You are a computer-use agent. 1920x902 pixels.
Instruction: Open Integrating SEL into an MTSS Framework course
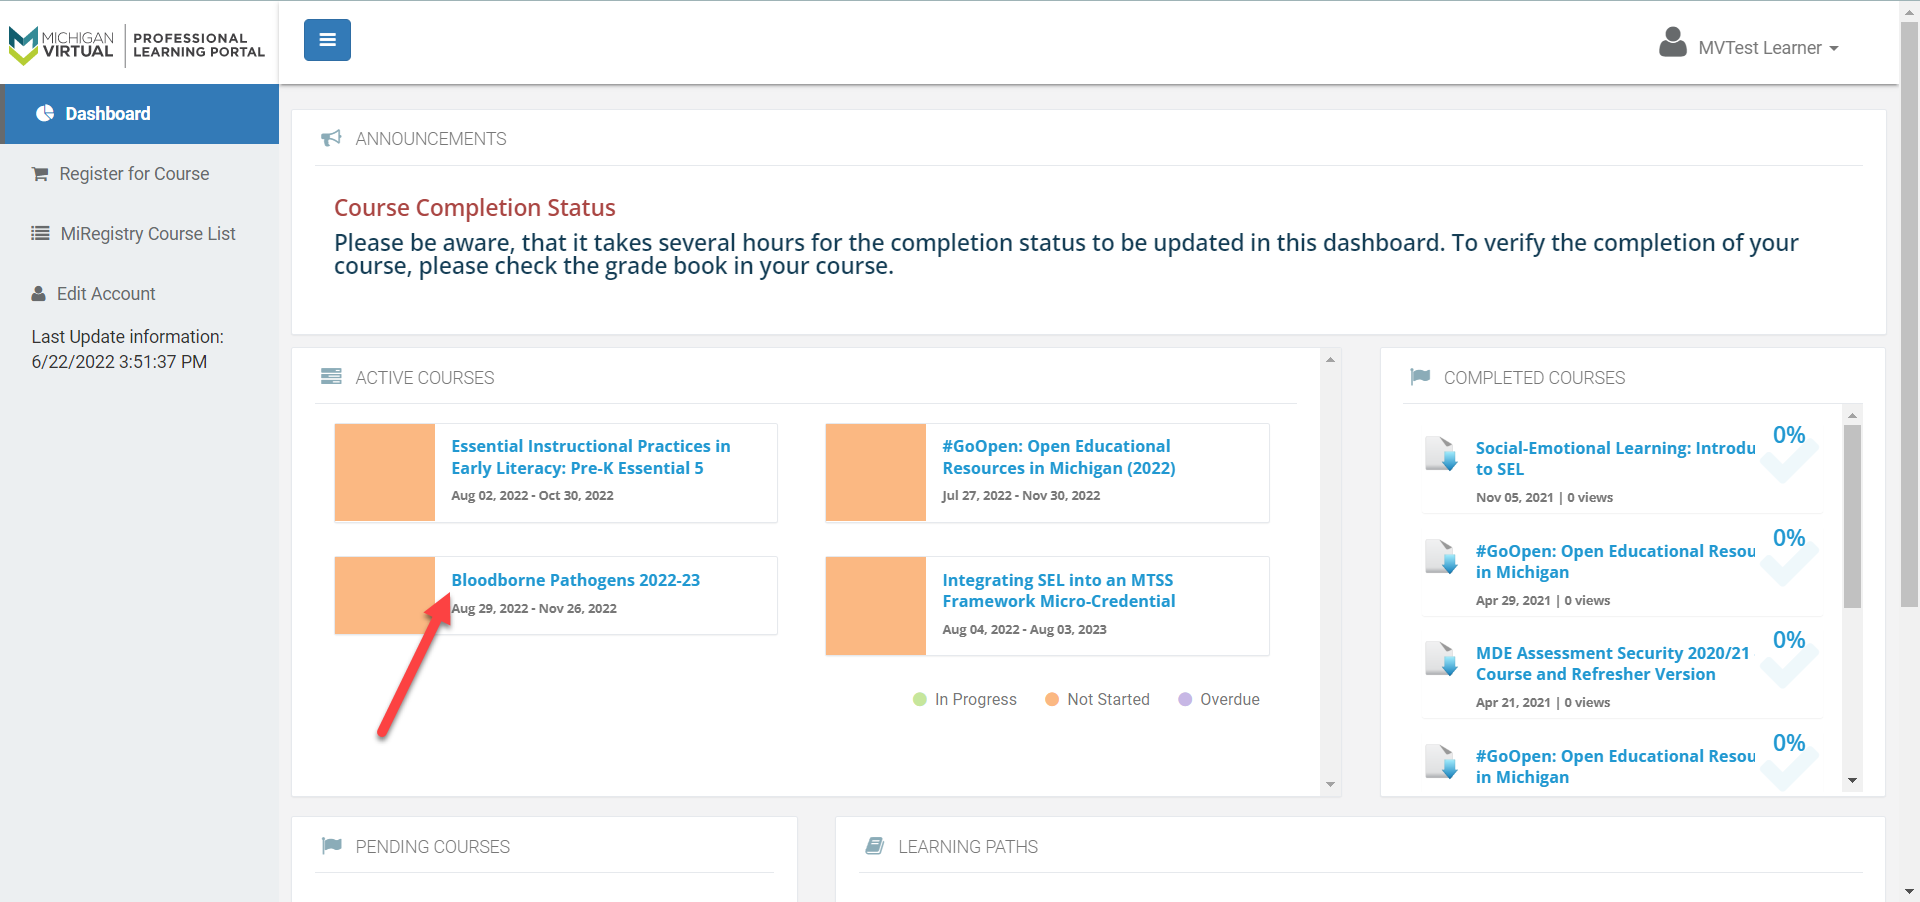click(x=1059, y=590)
